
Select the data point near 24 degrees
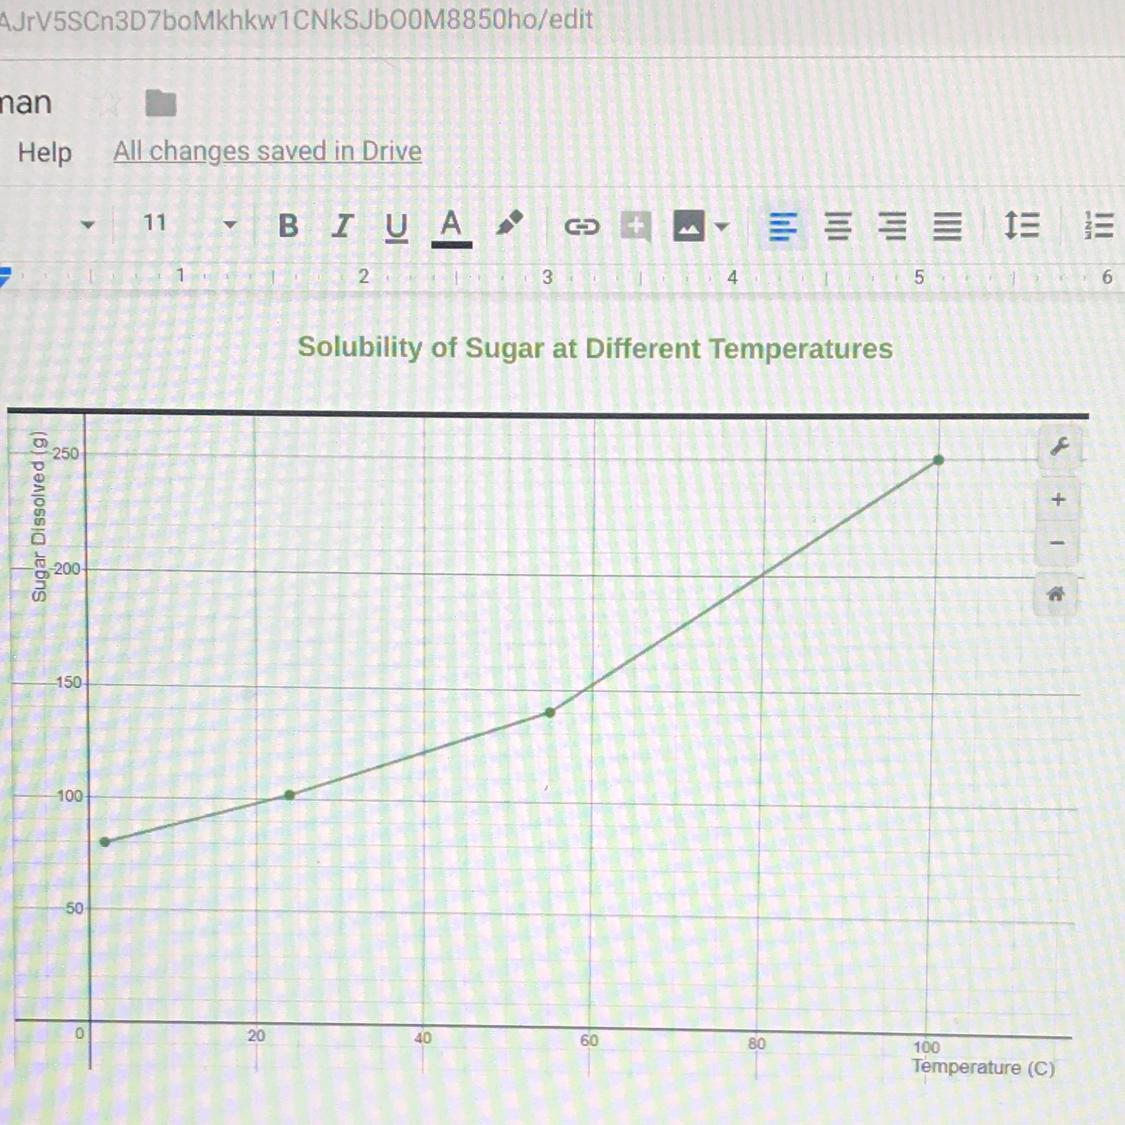290,795
